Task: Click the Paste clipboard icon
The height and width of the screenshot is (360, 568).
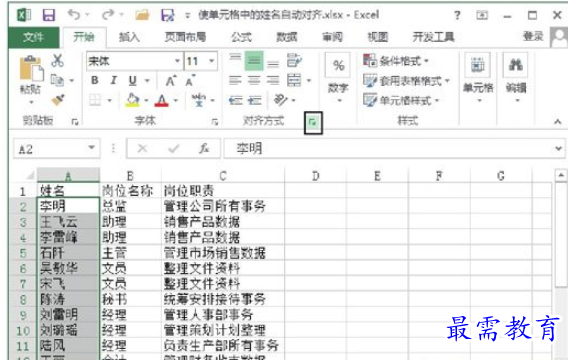Action: point(31,68)
